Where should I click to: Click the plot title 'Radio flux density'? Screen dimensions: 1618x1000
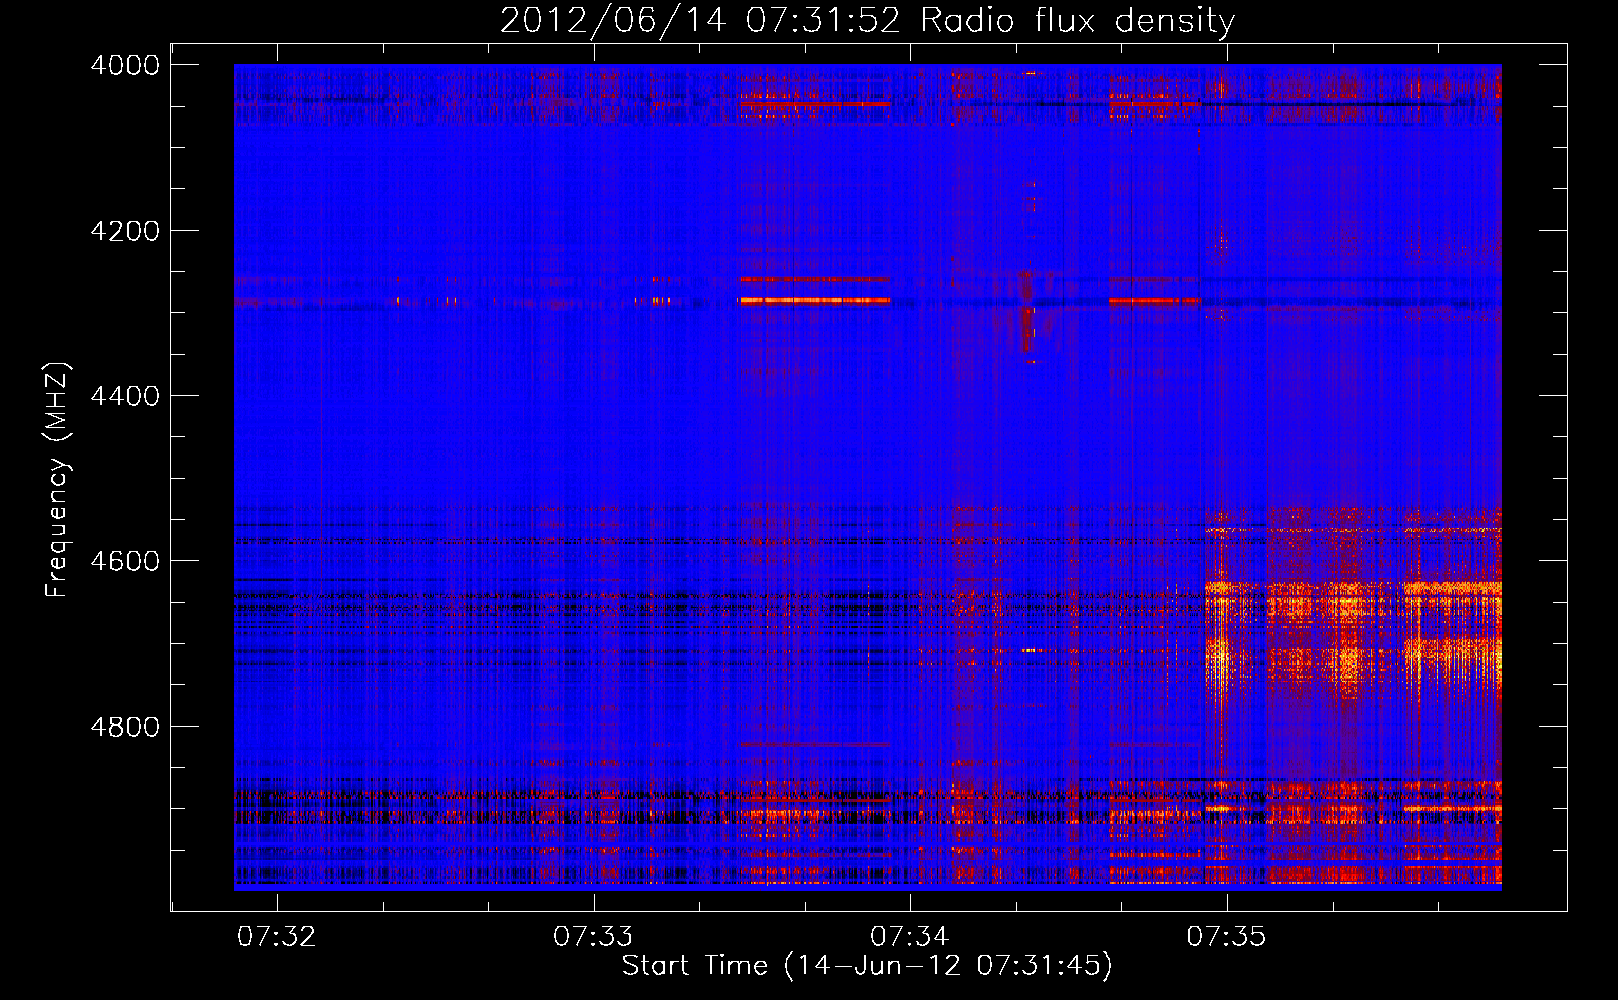pos(1077,20)
